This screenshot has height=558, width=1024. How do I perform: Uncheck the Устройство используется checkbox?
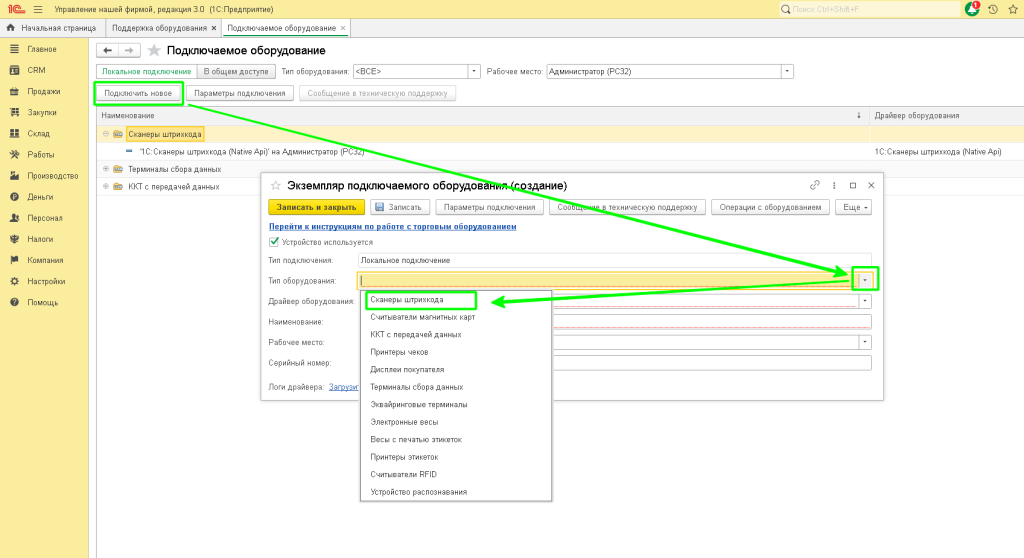pos(274,241)
